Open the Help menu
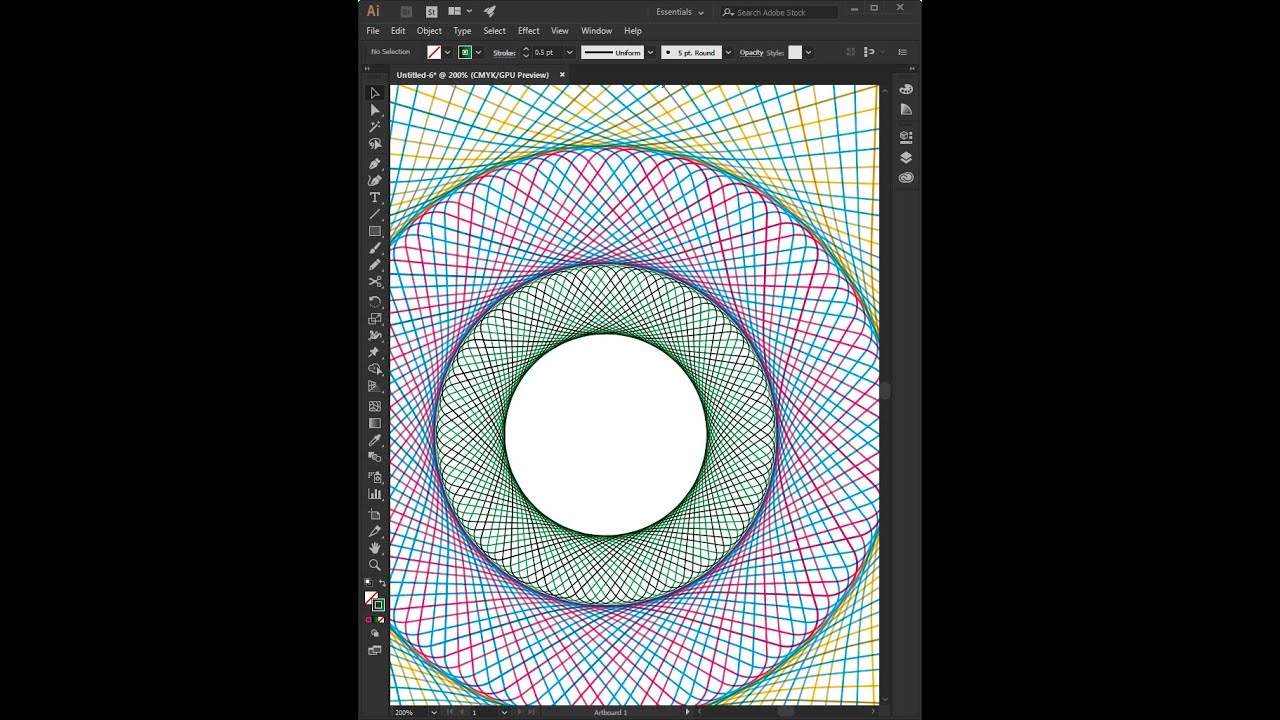This screenshot has height=720, width=1280. 633,31
